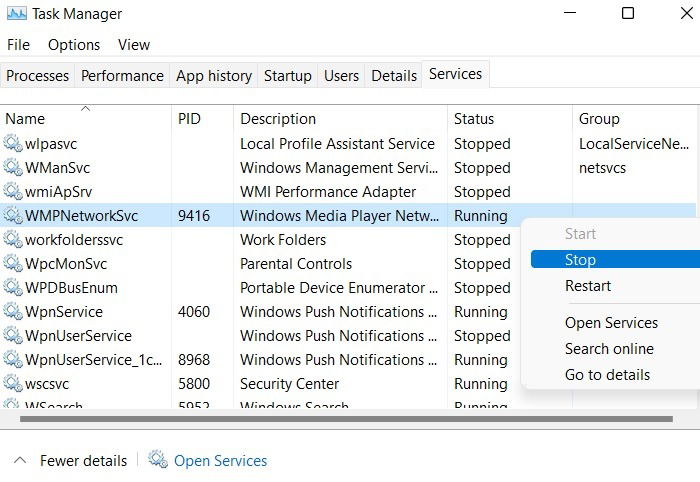Open the View menu
The image size is (700, 482).
[x=134, y=45]
